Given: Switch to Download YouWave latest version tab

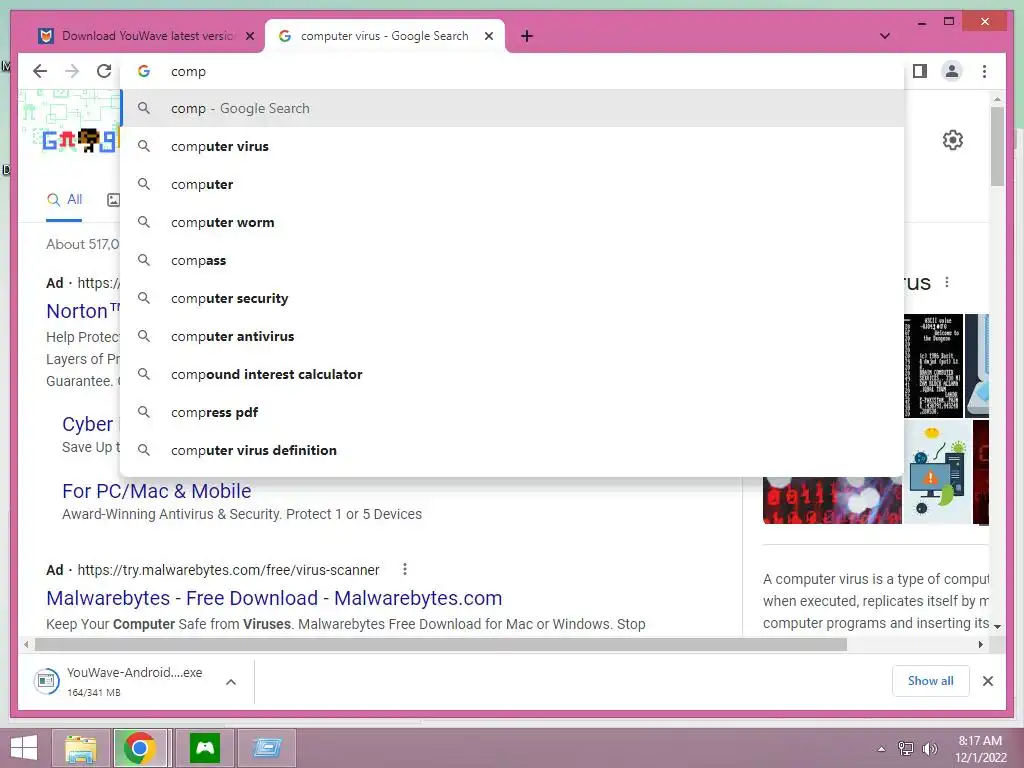Looking at the screenshot, I should [x=147, y=36].
